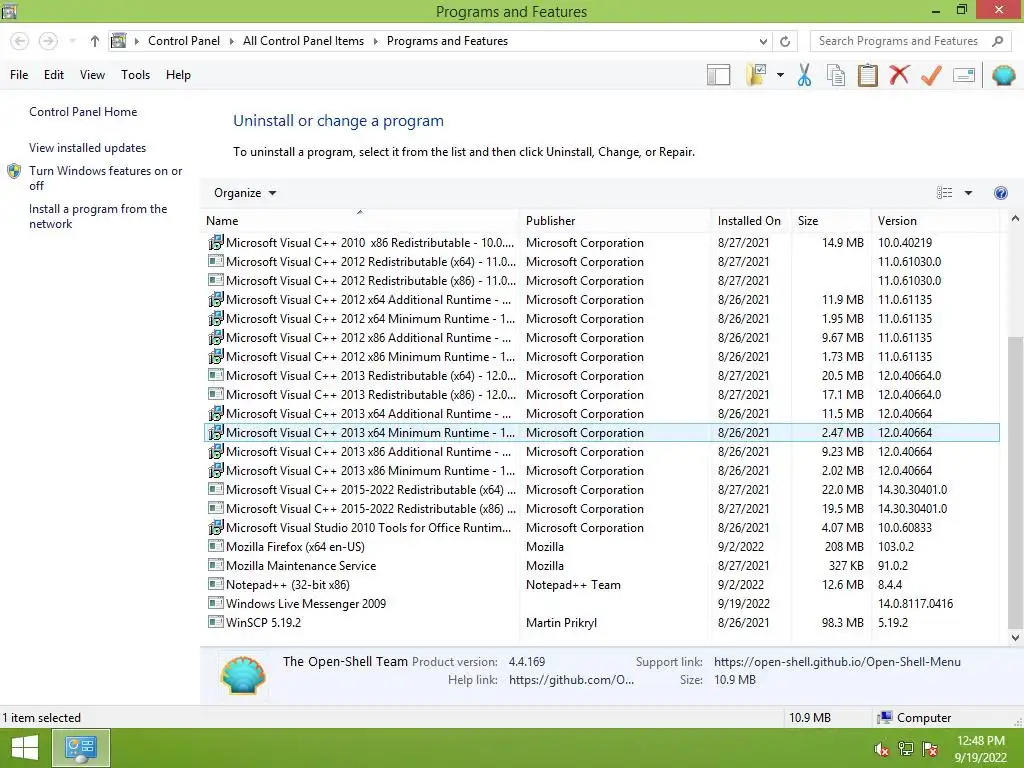The width and height of the screenshot is (1024, 768).
Task: Select Notepad++ (32-bit x86) entry
Action: click(601, 584)
